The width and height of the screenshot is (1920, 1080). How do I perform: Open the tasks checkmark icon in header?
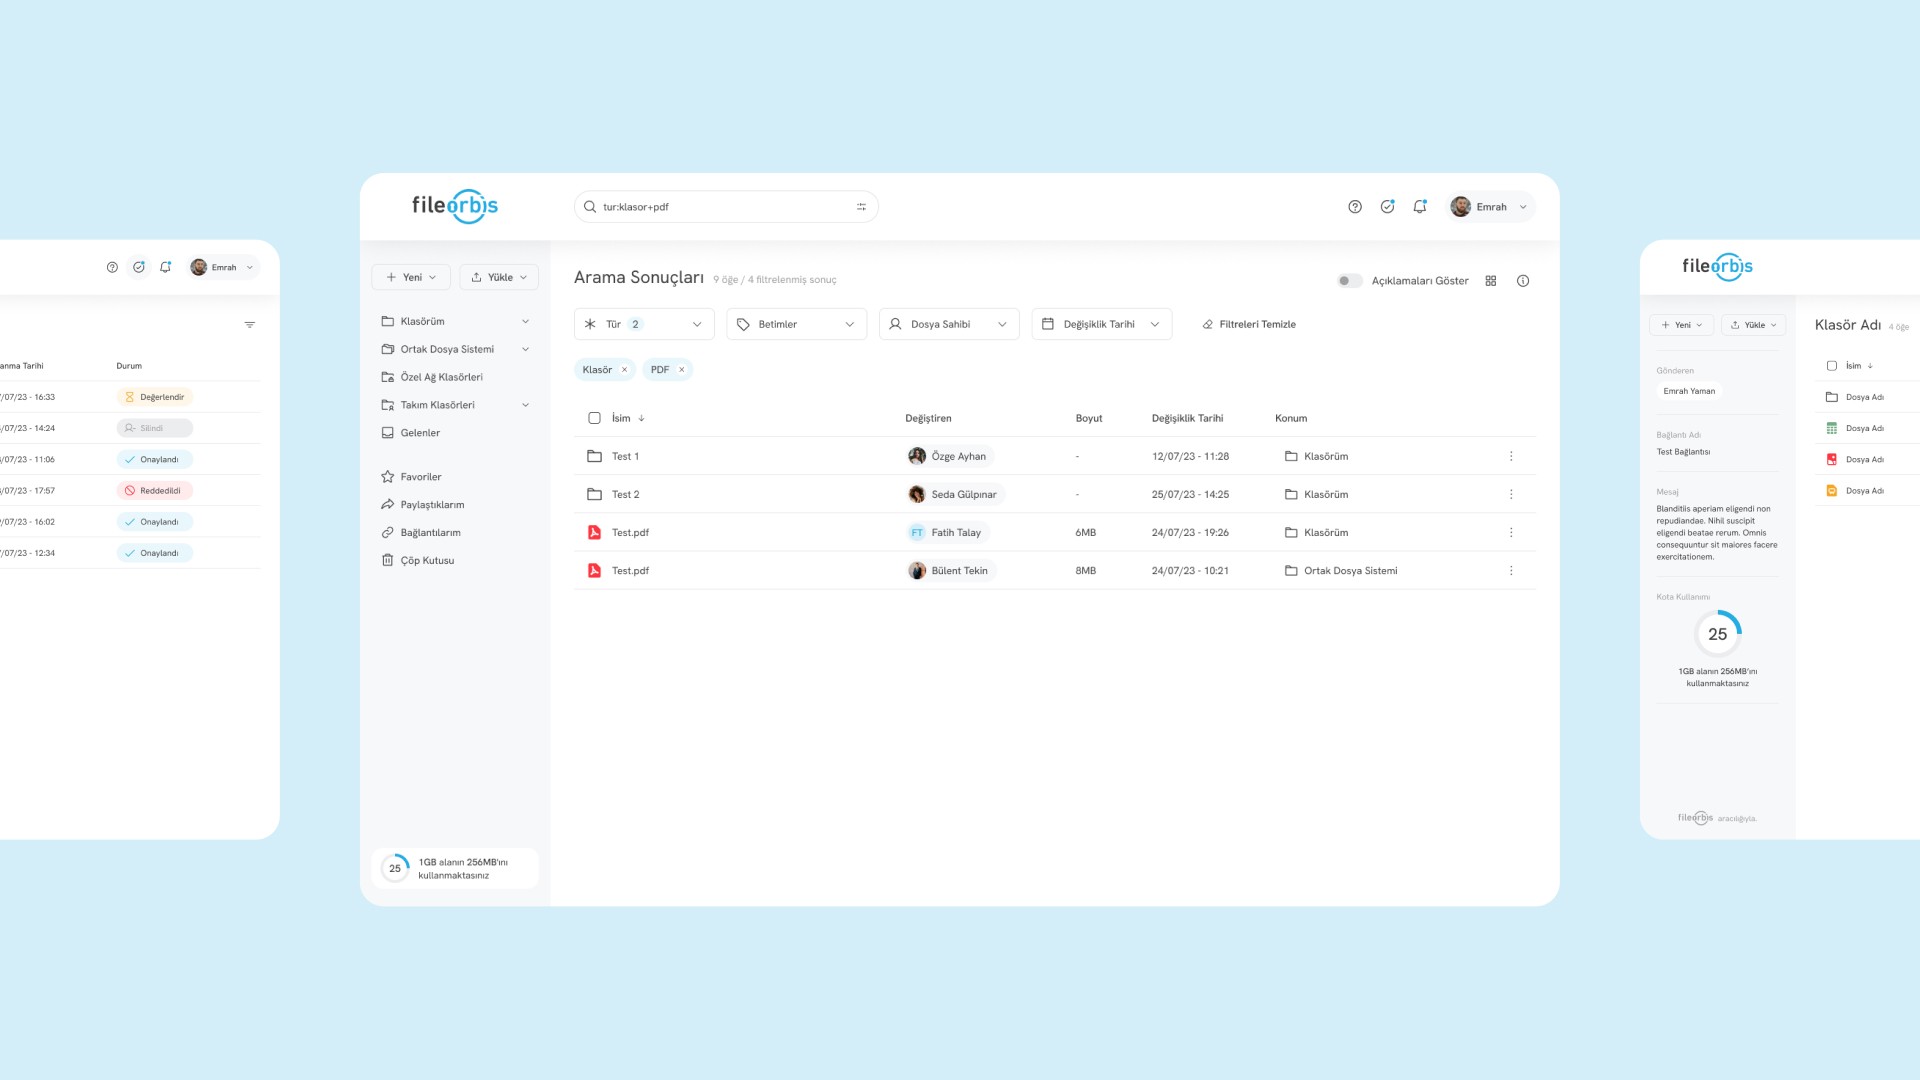click(1387, 207)
